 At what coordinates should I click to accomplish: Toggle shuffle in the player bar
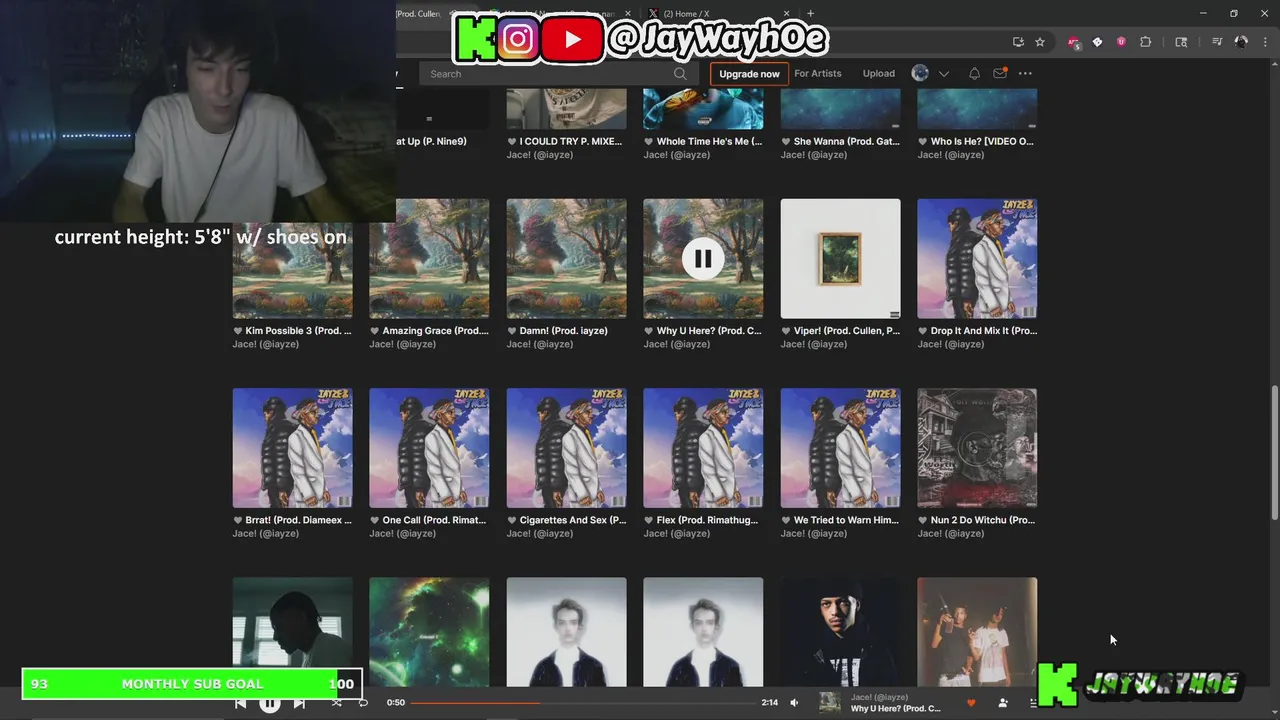click(336, 703)
